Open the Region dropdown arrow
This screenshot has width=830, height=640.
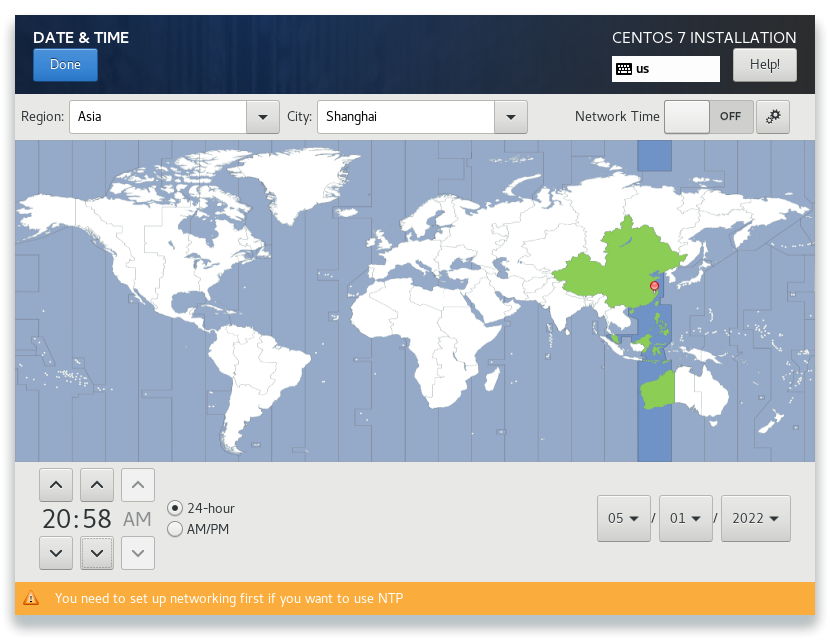pos(263,117)
